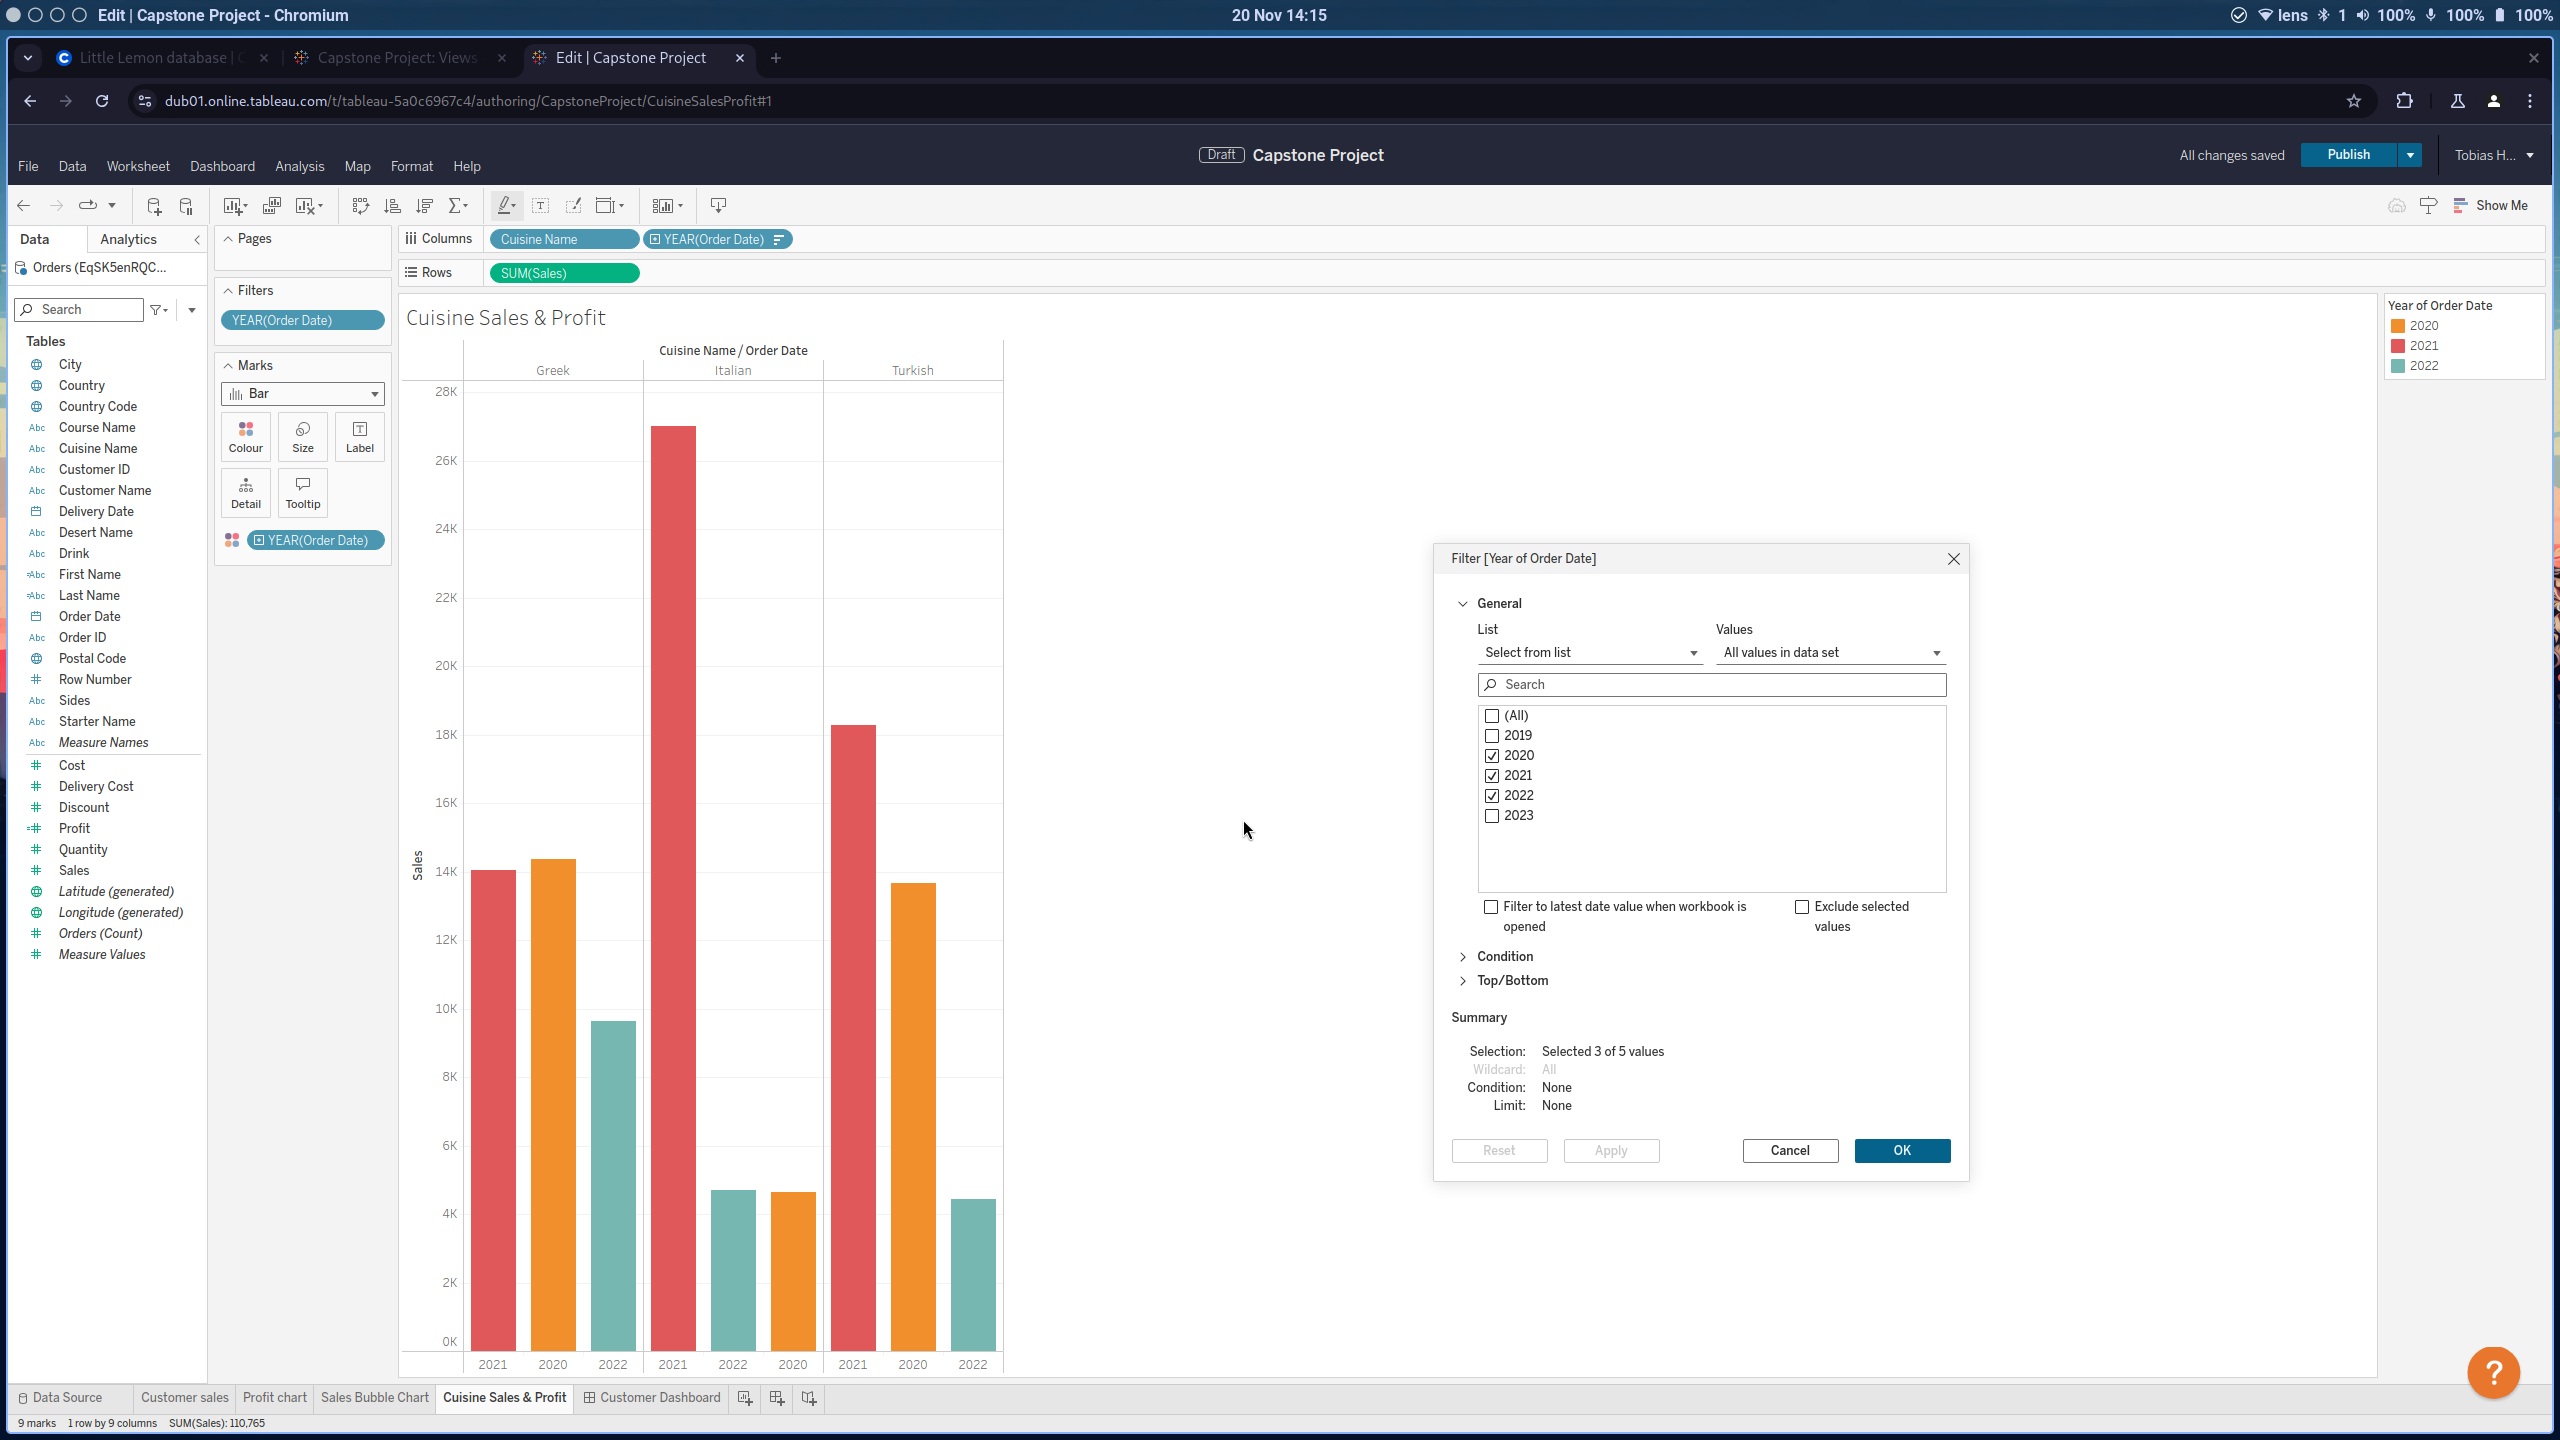Open the Tooltip marks card button
Viewport: 2560px width, 1440px height.
[302, 492]
